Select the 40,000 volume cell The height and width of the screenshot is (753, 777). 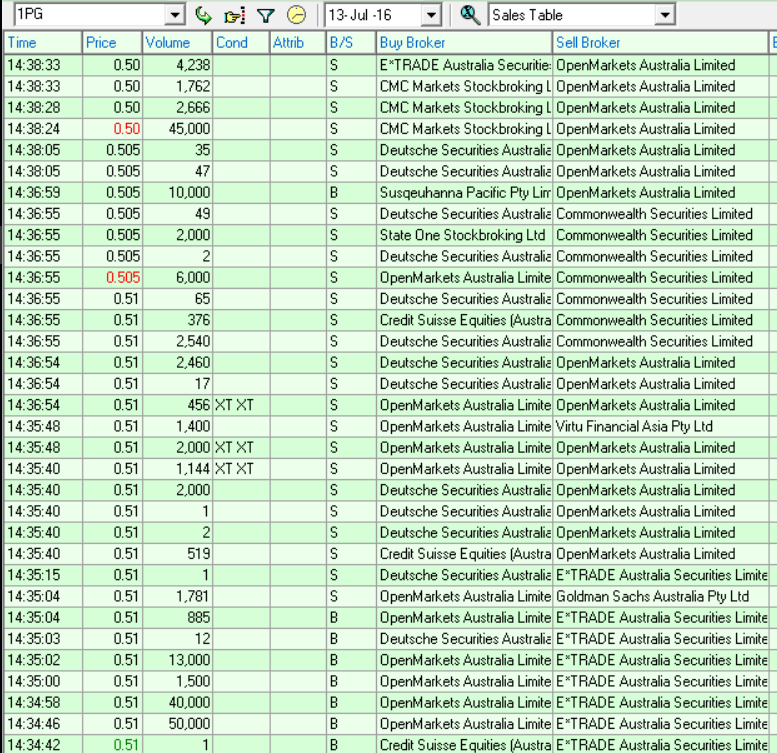click(x=177, y=702)
